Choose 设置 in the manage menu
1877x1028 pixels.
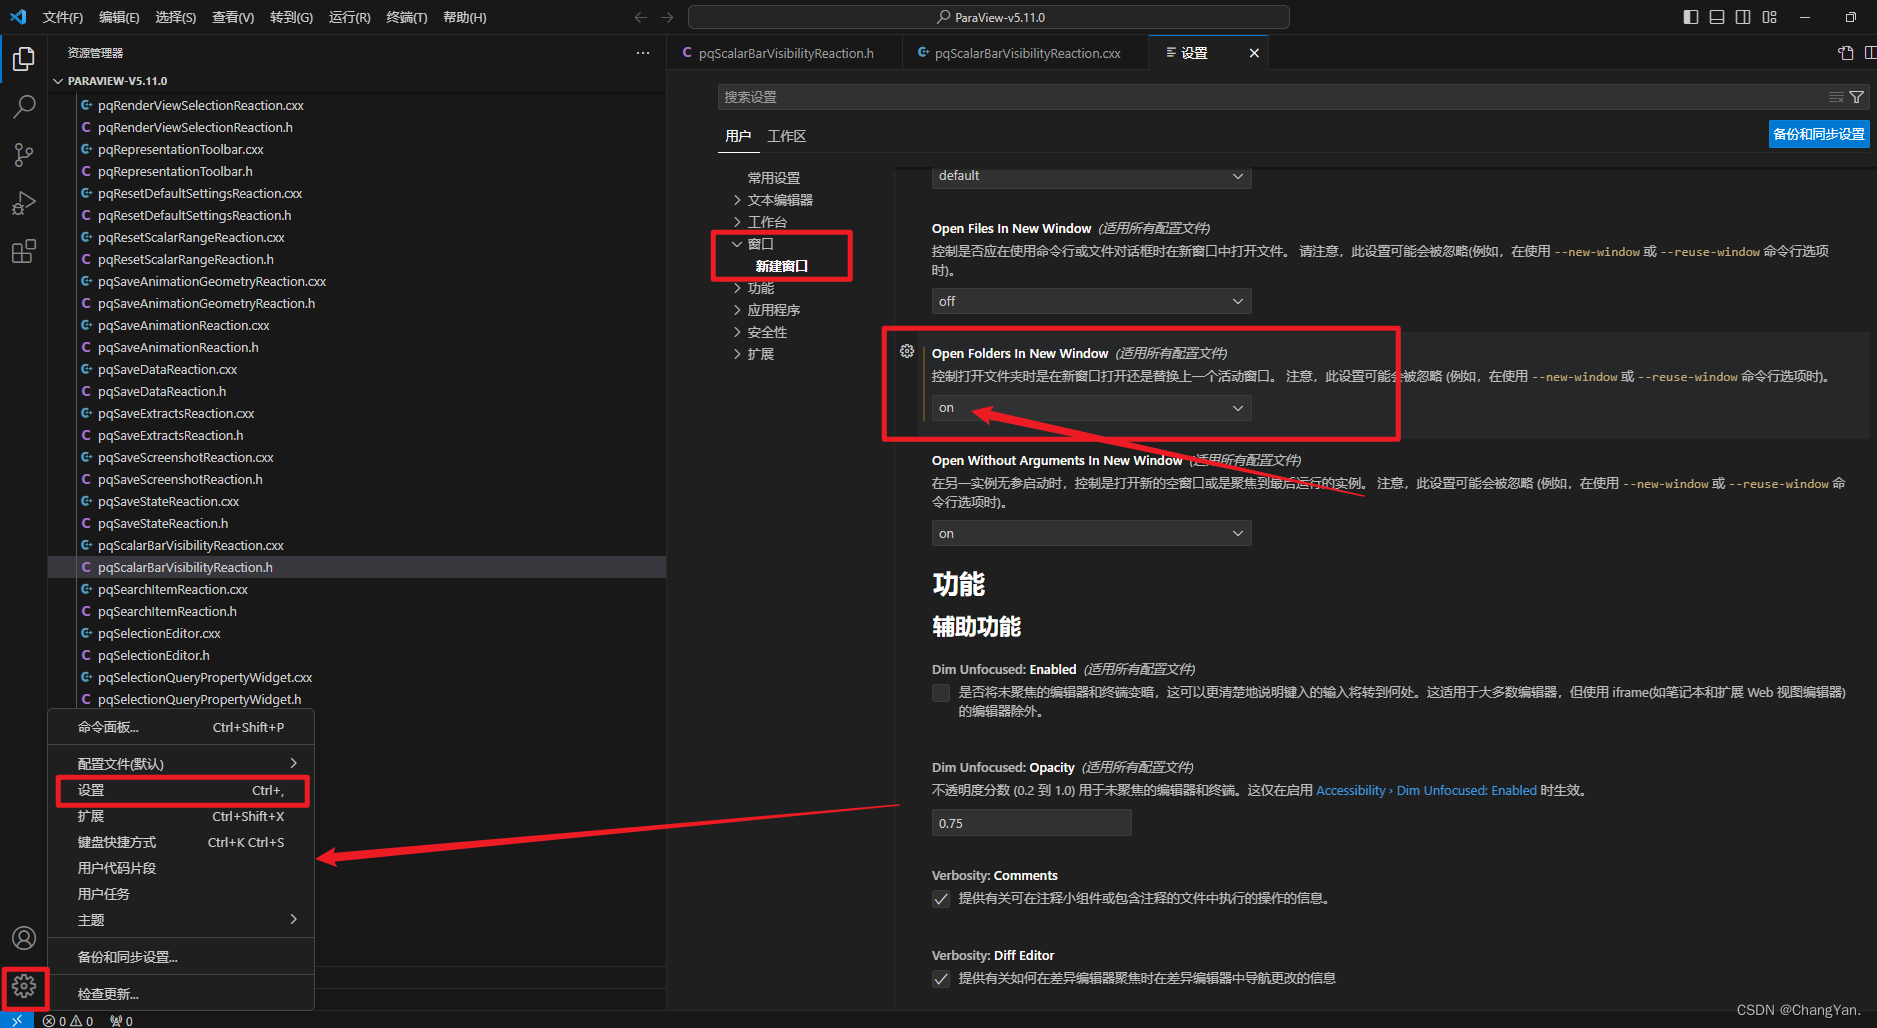pyautogui.click(x=181, y=791)
